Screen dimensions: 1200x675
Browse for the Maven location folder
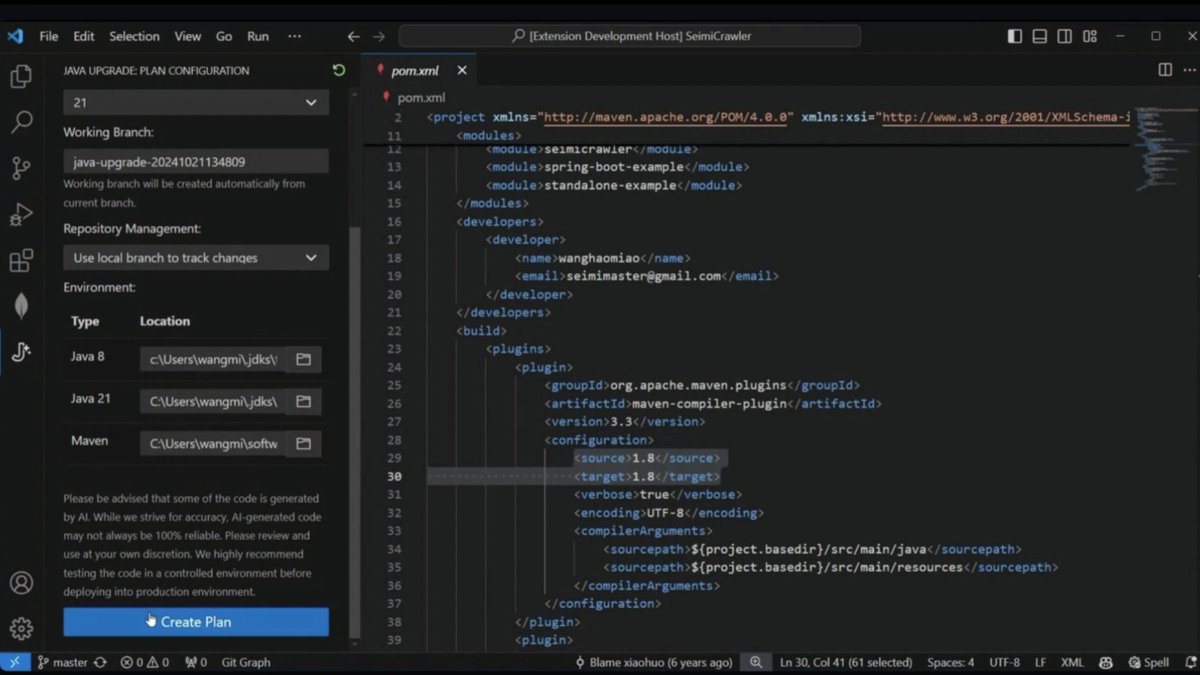pyautogui.click(x=303, y=443)
